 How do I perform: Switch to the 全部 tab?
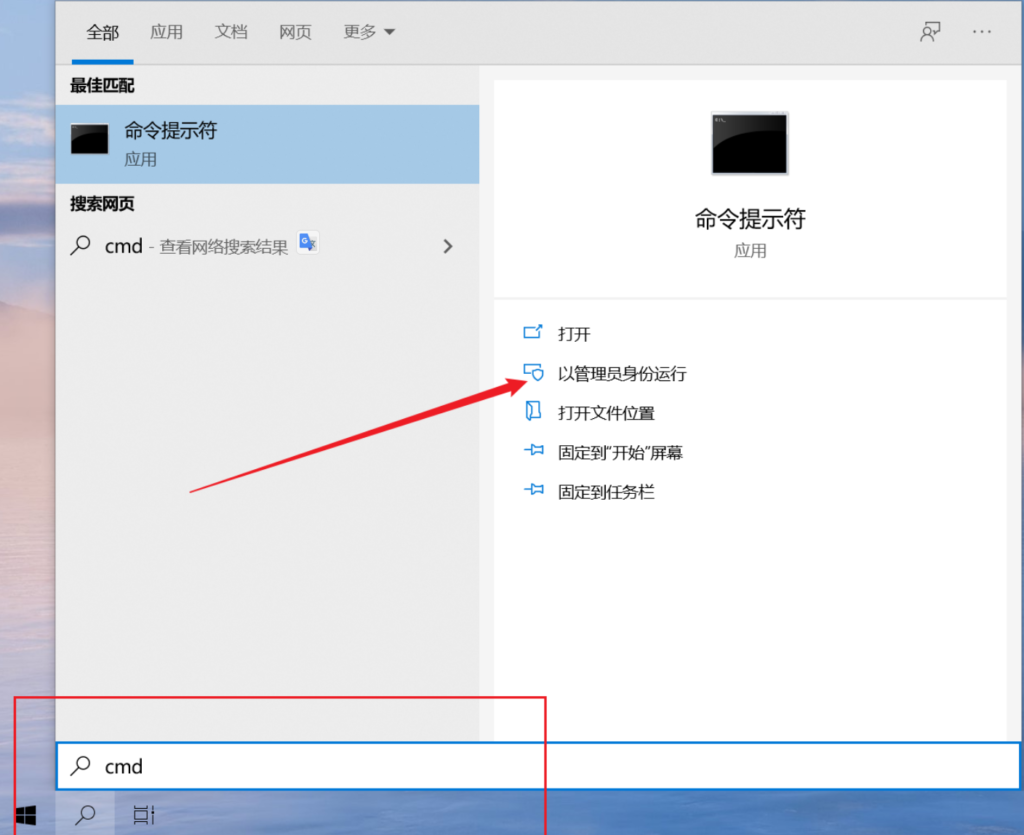(x=102, y=33)
